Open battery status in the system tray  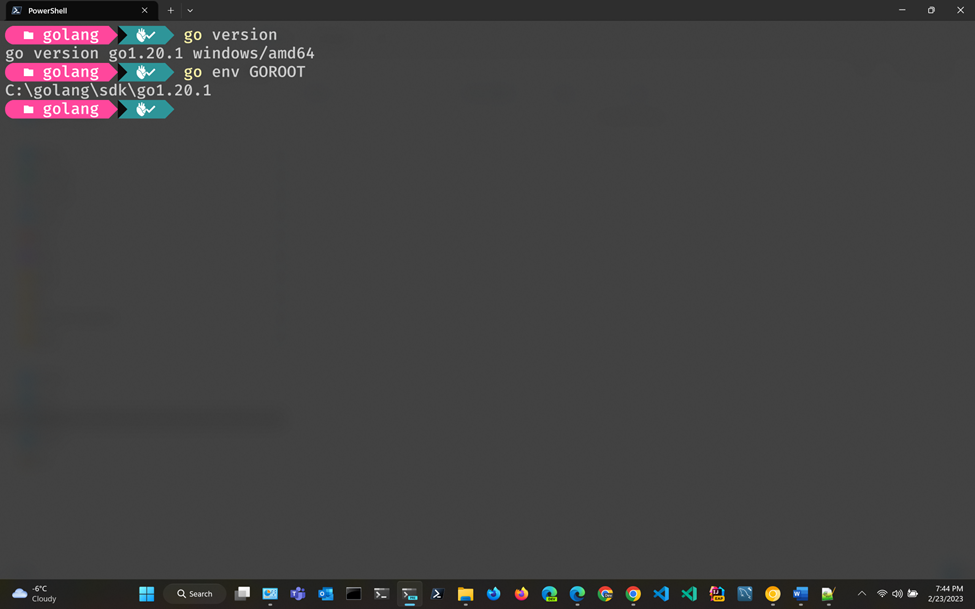tap(913, 593)
